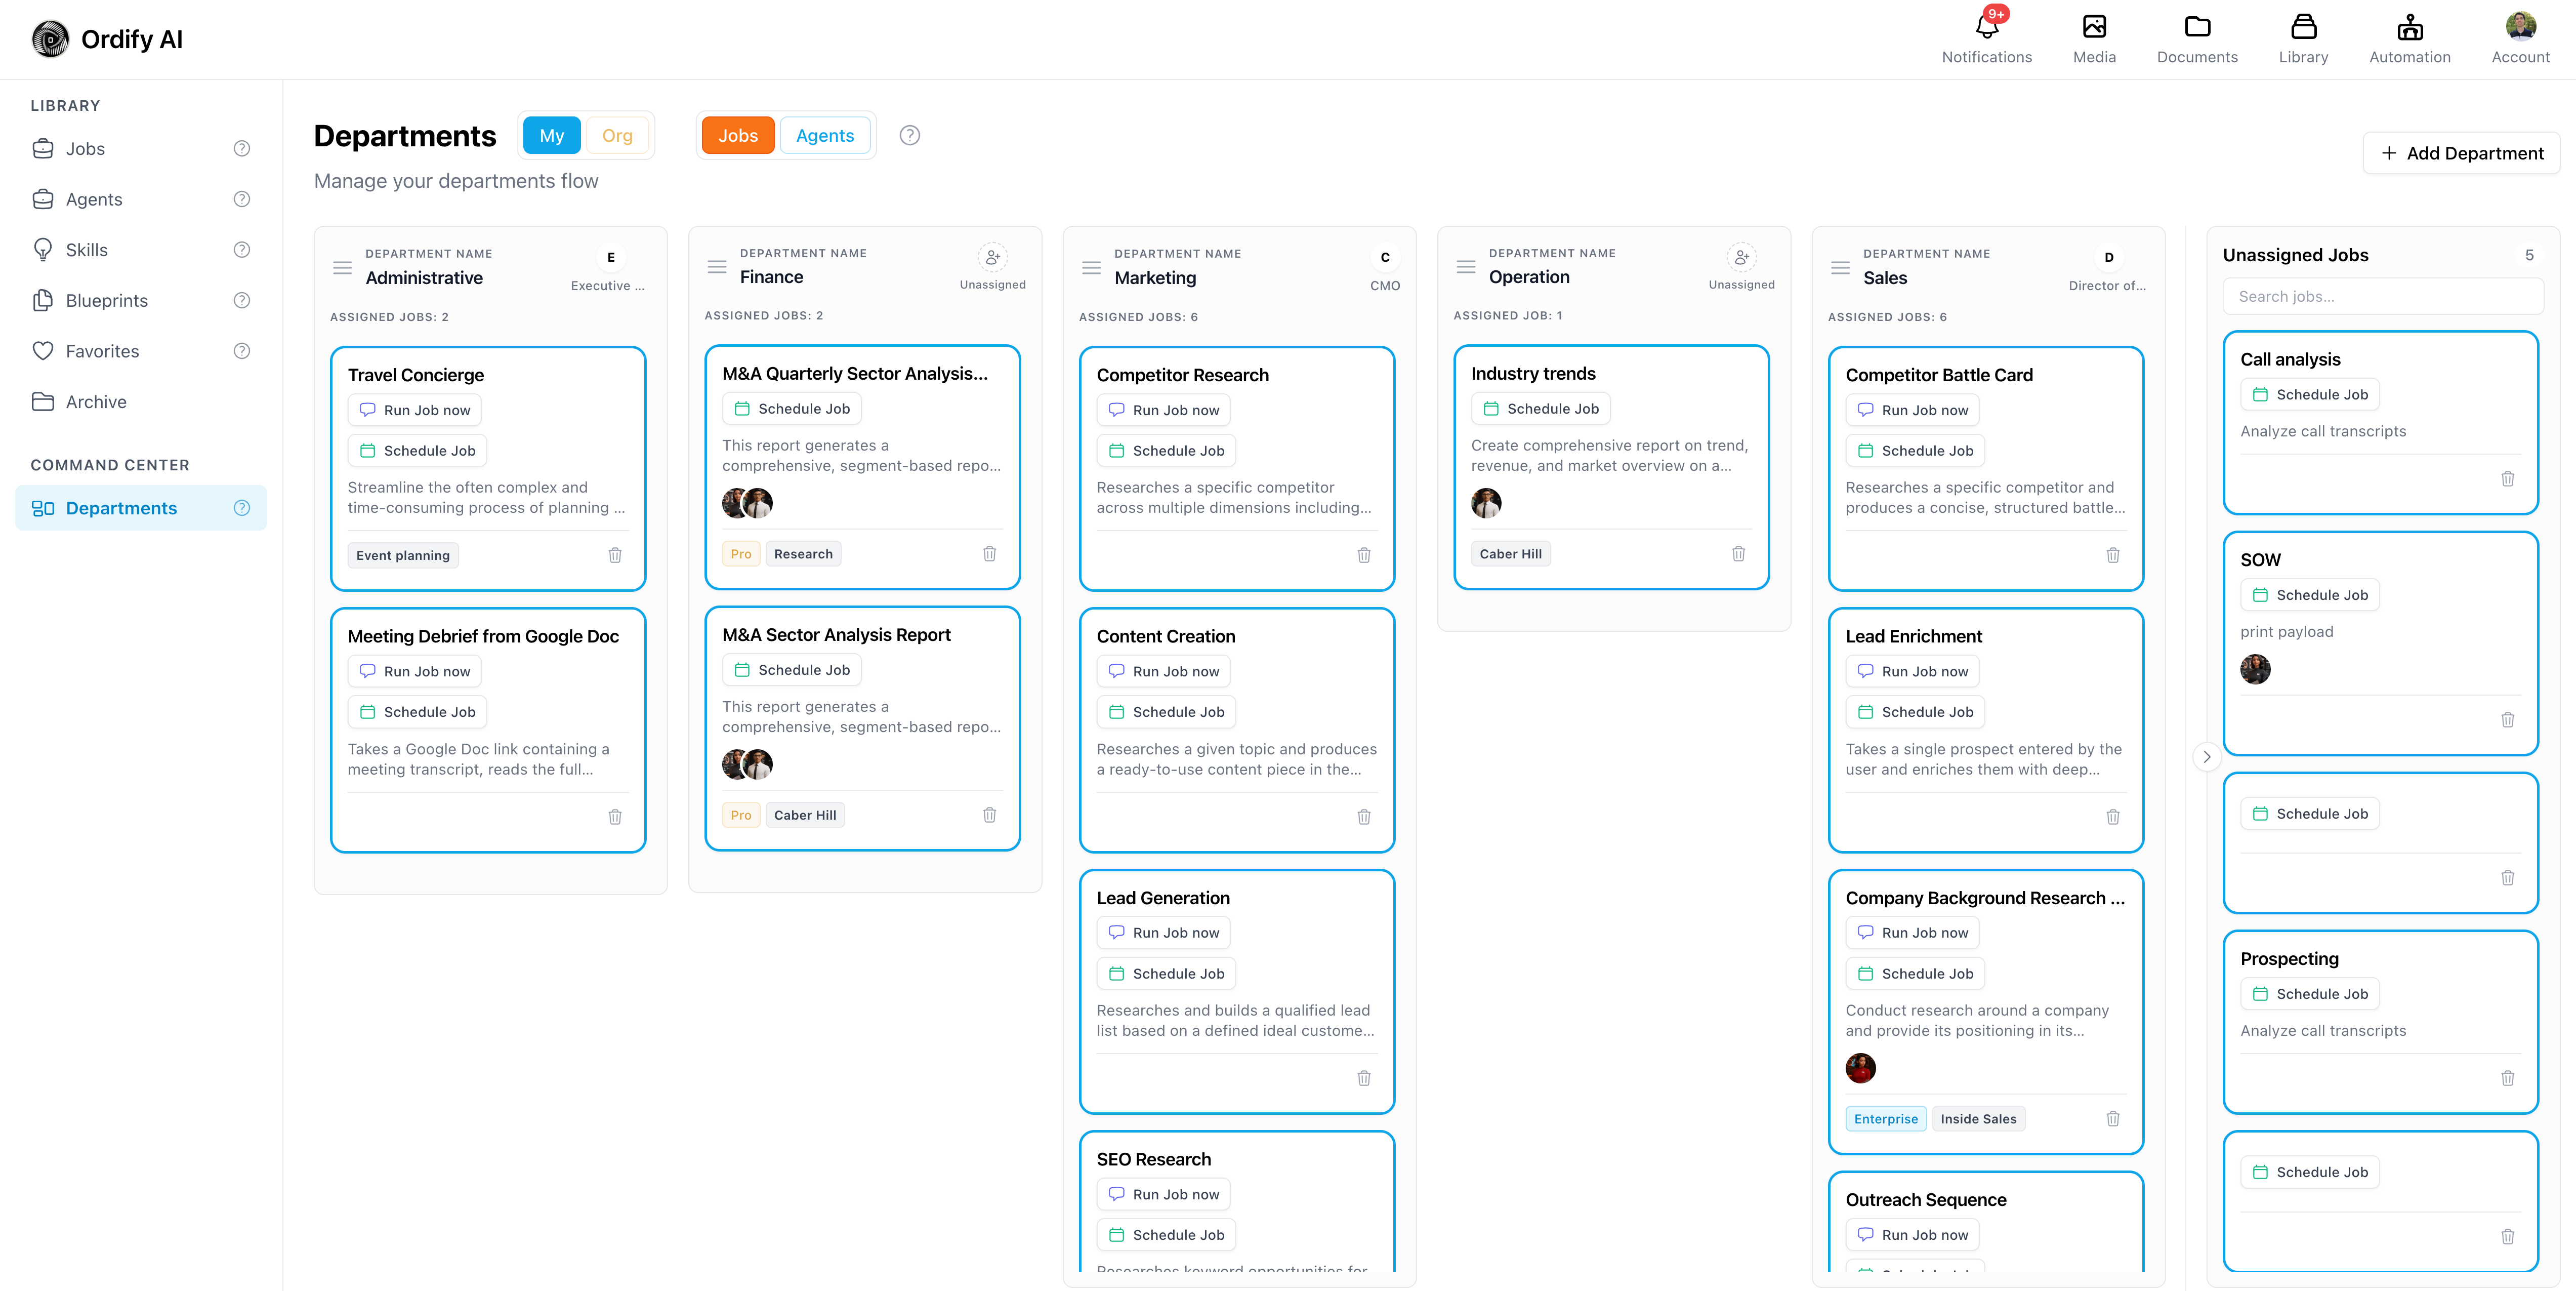Click the Enterprise tag on Company Background Research
Viewport: 2576px width, 1291px height.
click(x=1886, y=1119)
